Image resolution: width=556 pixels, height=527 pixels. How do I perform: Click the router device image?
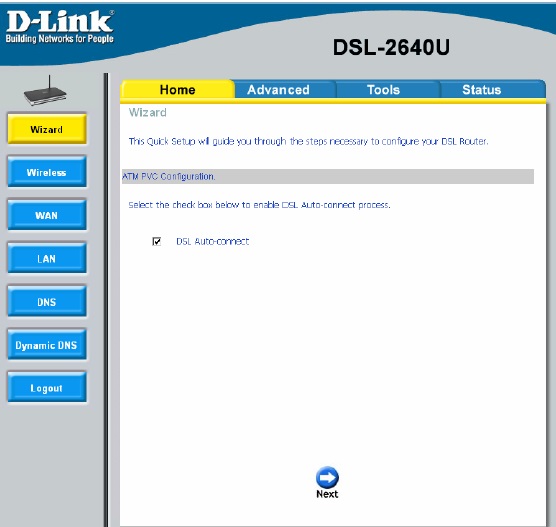coord(45,91)
